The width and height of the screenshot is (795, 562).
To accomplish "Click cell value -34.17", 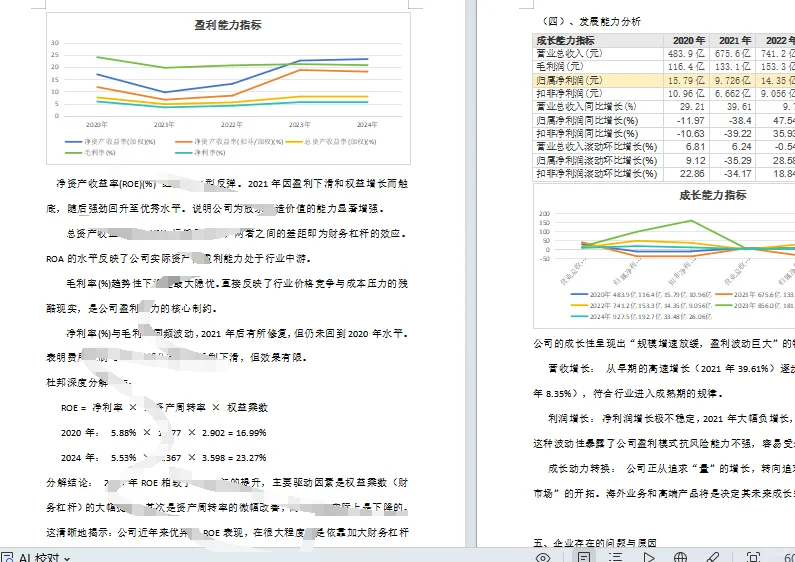I will coord(732,174).
